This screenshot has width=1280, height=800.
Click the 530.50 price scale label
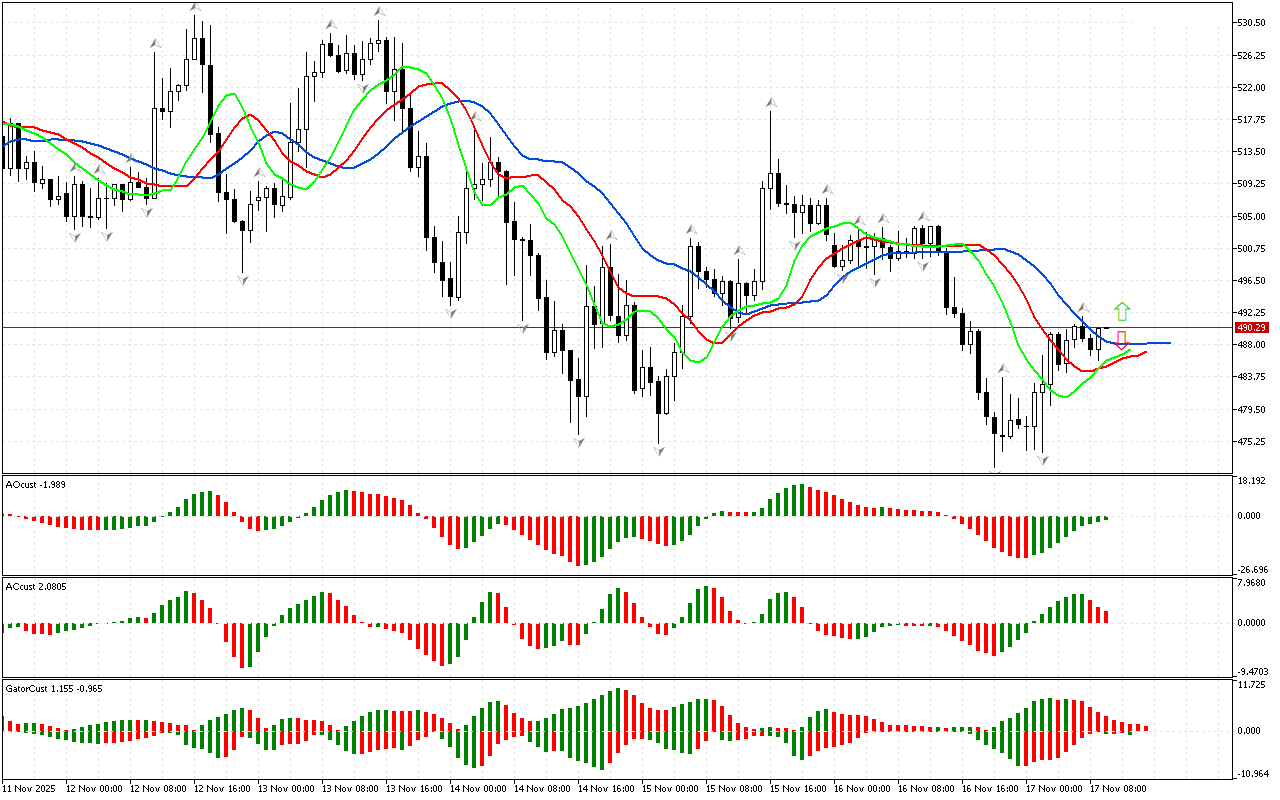tap(1251, 23)
